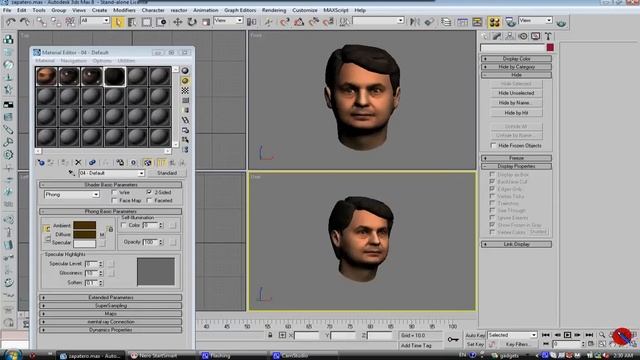Image resolution: width=640 pixels, height=360 pixels.
Task: Open the Create command panel tab
Action: point(485,36)
